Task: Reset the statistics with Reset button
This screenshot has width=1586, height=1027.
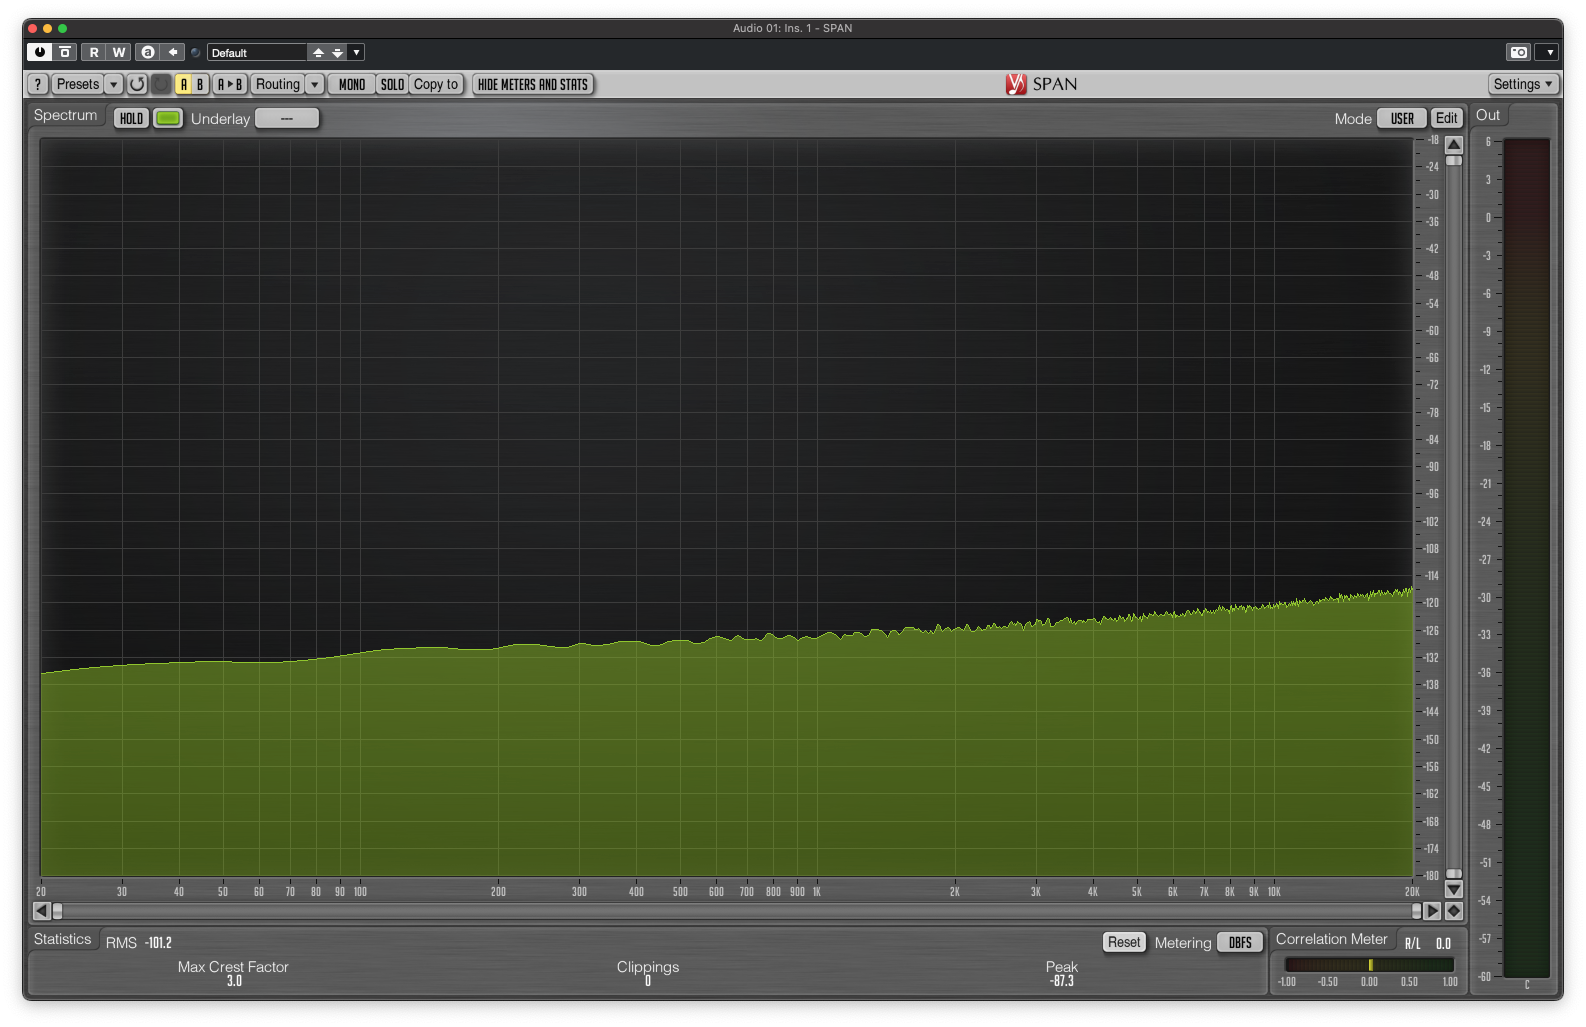Action: [1124, 942]
